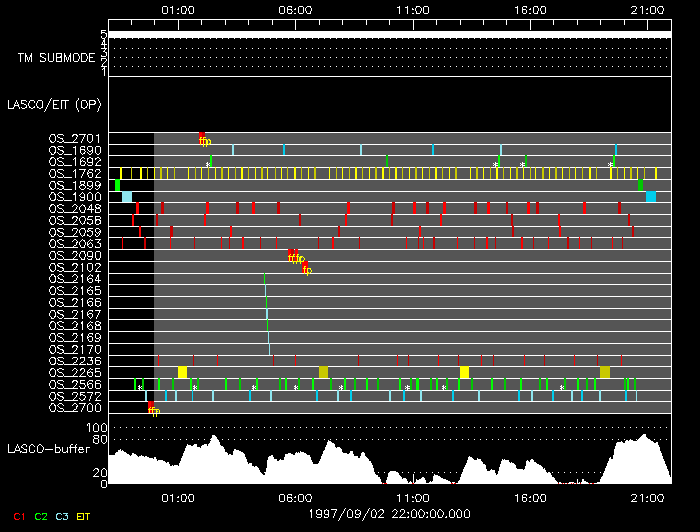Click the leftmost green block in the OS_1899 row

click(x=117, y=185)
